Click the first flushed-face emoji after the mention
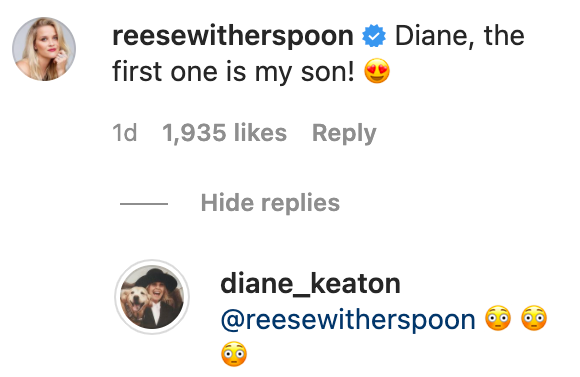 (x=498, y=318)
